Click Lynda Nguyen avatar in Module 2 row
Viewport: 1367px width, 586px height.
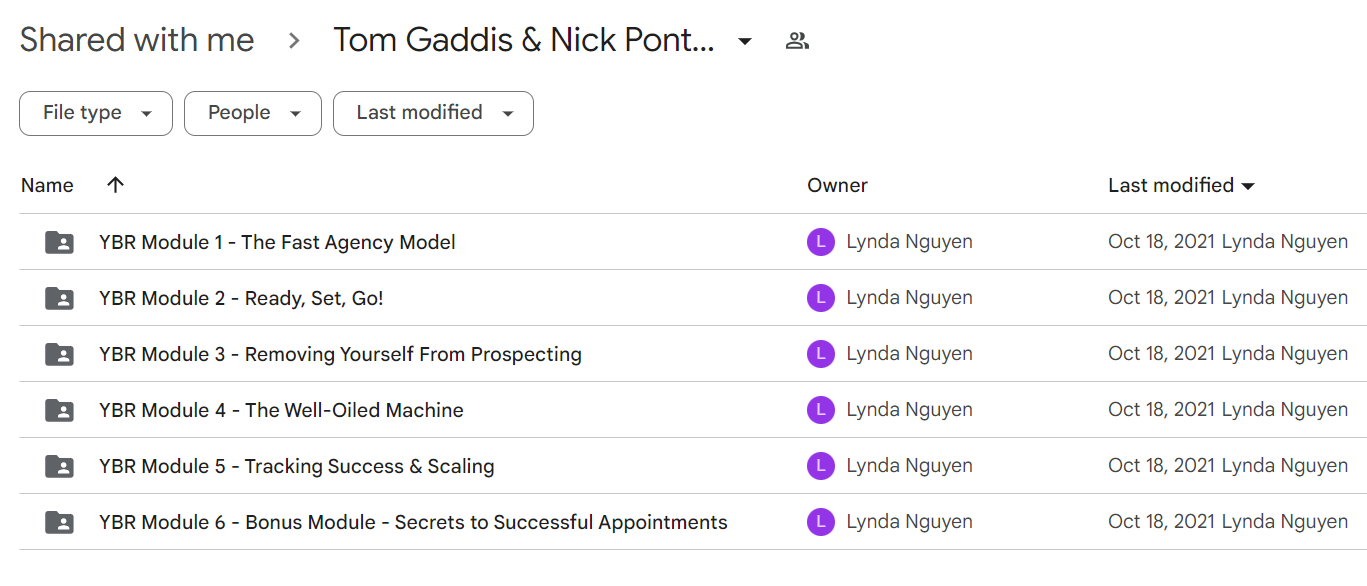tap(820, 298)
